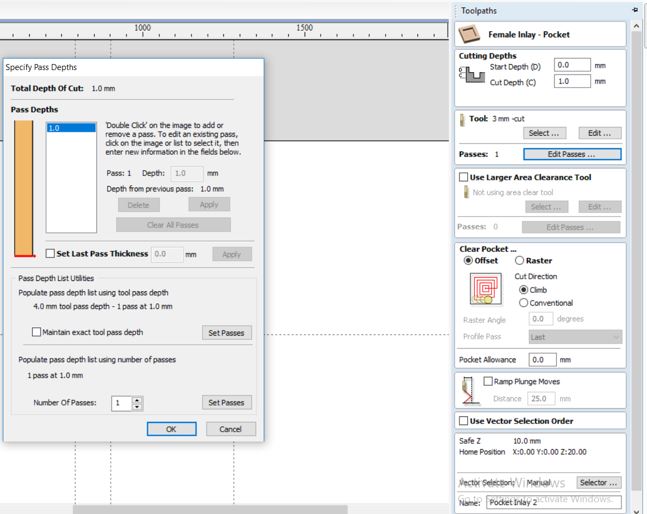Click the 1000 mark on the ruler

[x=142, y=28]
